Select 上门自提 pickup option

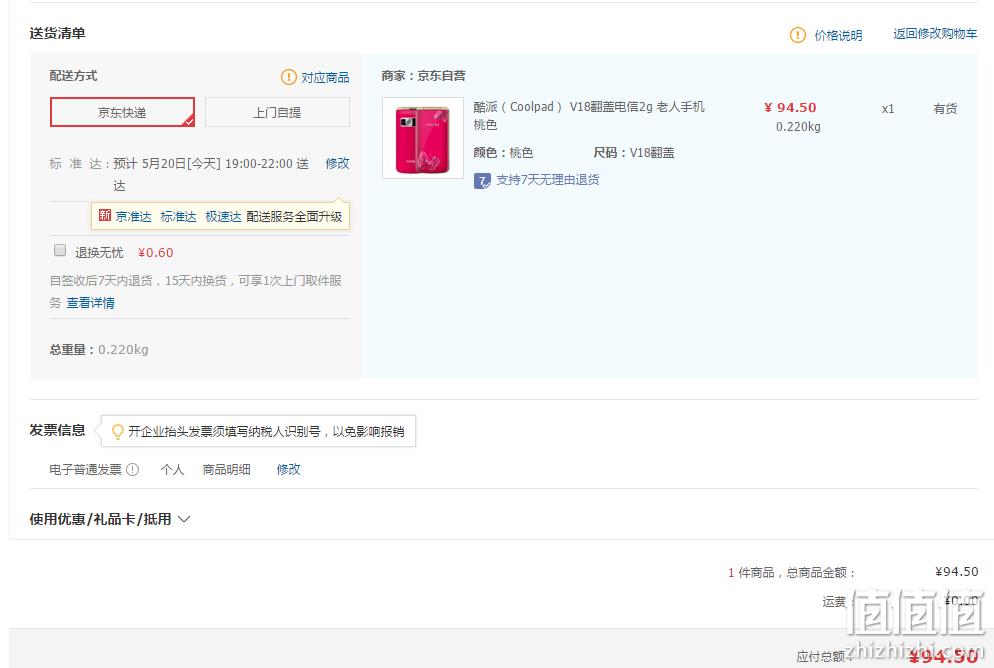point(277,112)
